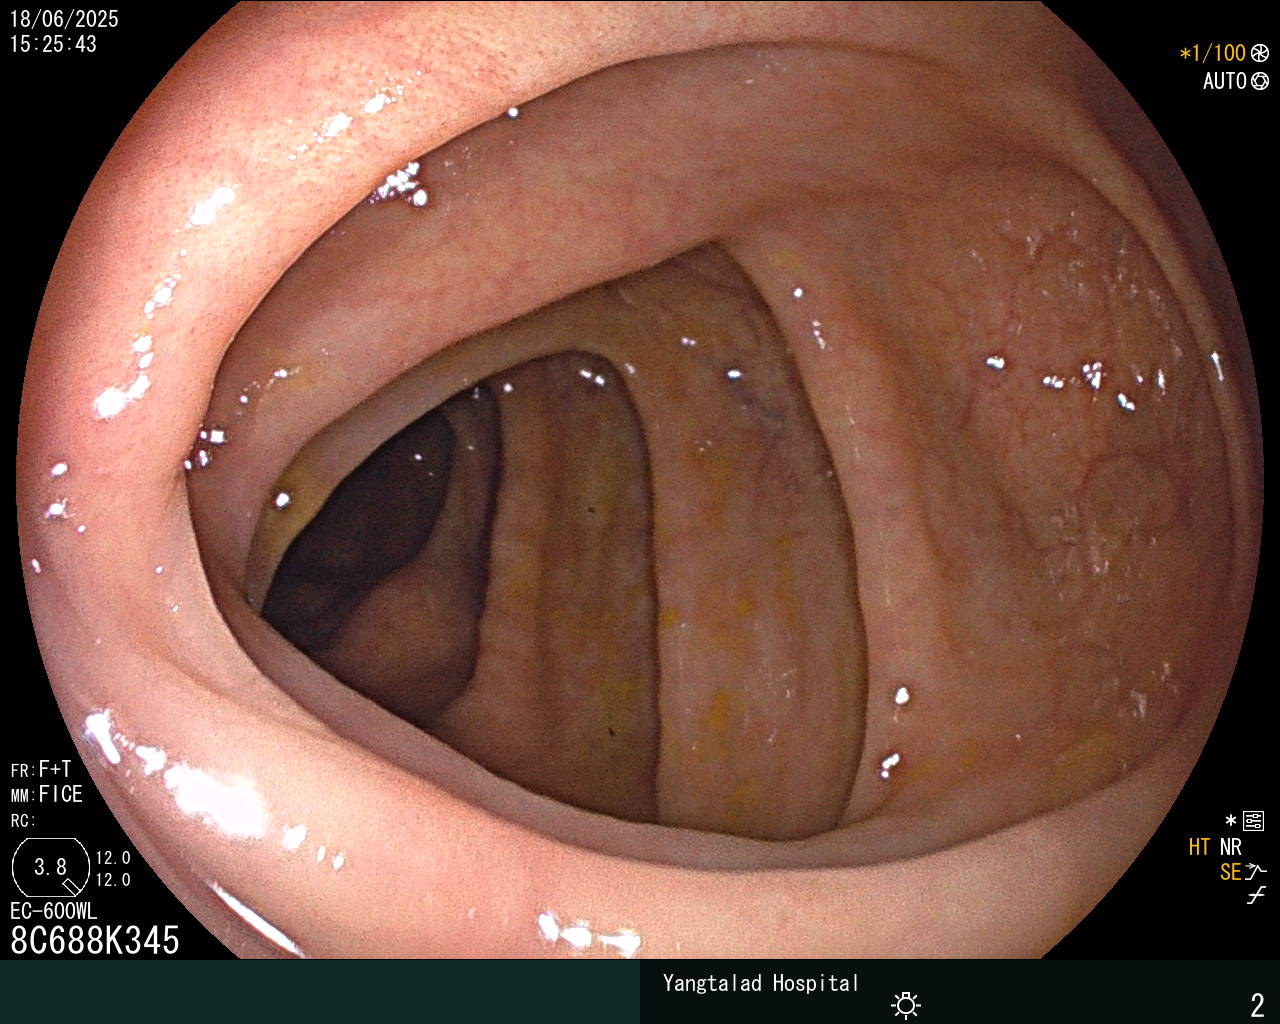Click the lower 12.0 diameter value
The width and height of the screenshot is (1280, 1024).
(x=113, y=880)
